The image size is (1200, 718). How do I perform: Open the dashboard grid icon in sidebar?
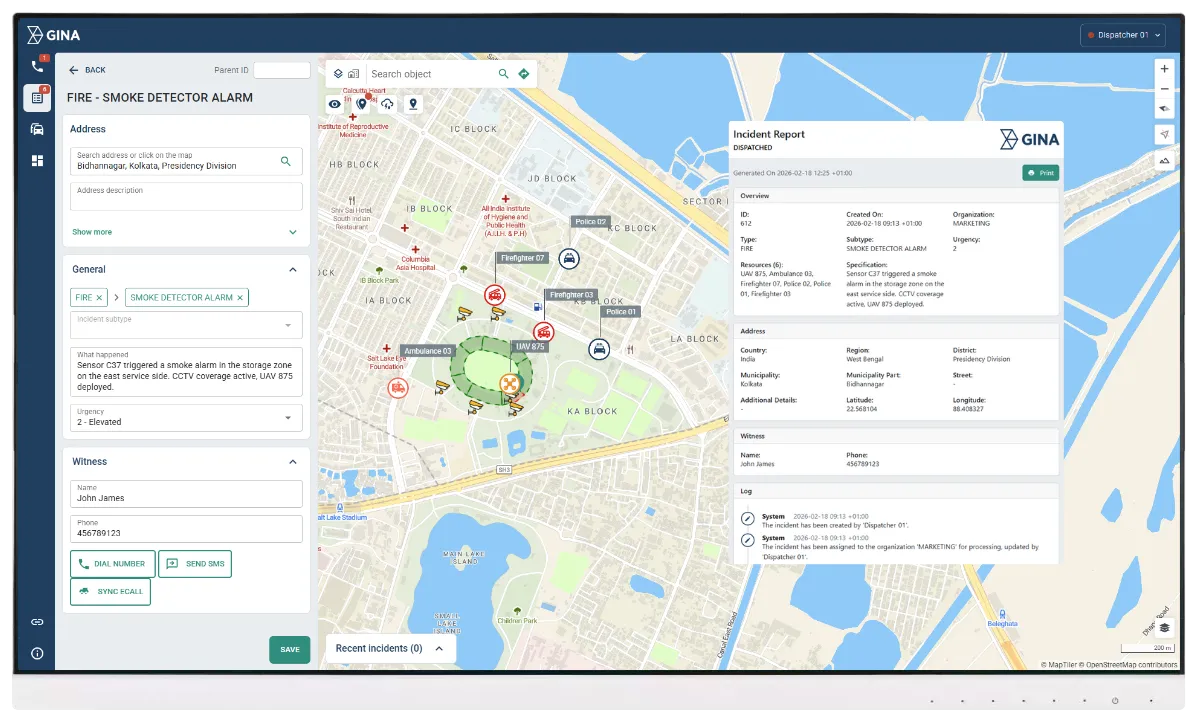click(x=38, y=161)
